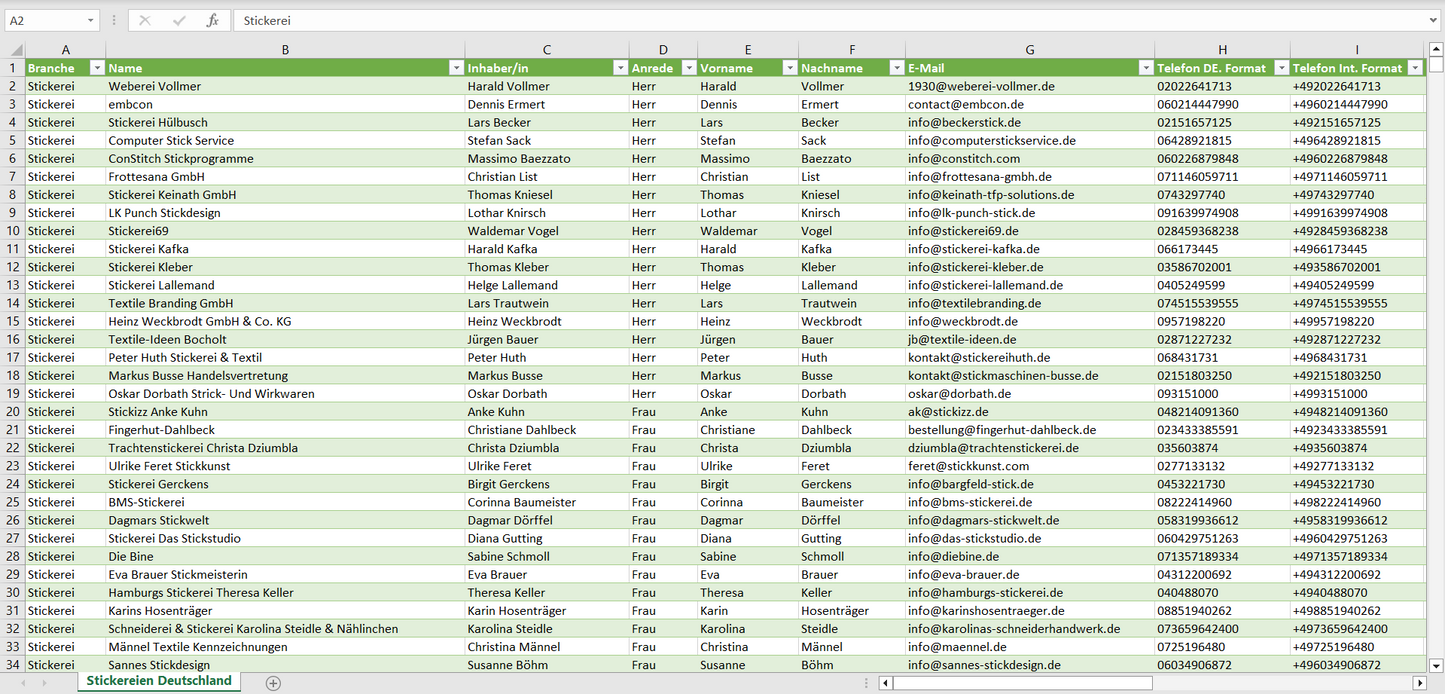Expand the formula bar with chevron
This screenshot has height=694, width=1445.
click(x=1434, y=20)
